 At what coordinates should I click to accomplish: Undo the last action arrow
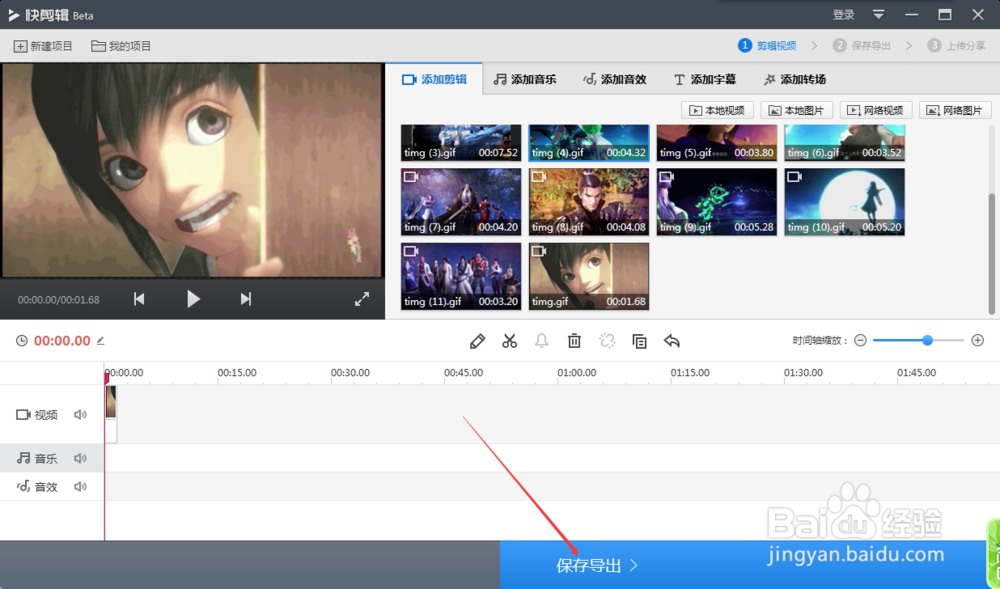[672, 341]
